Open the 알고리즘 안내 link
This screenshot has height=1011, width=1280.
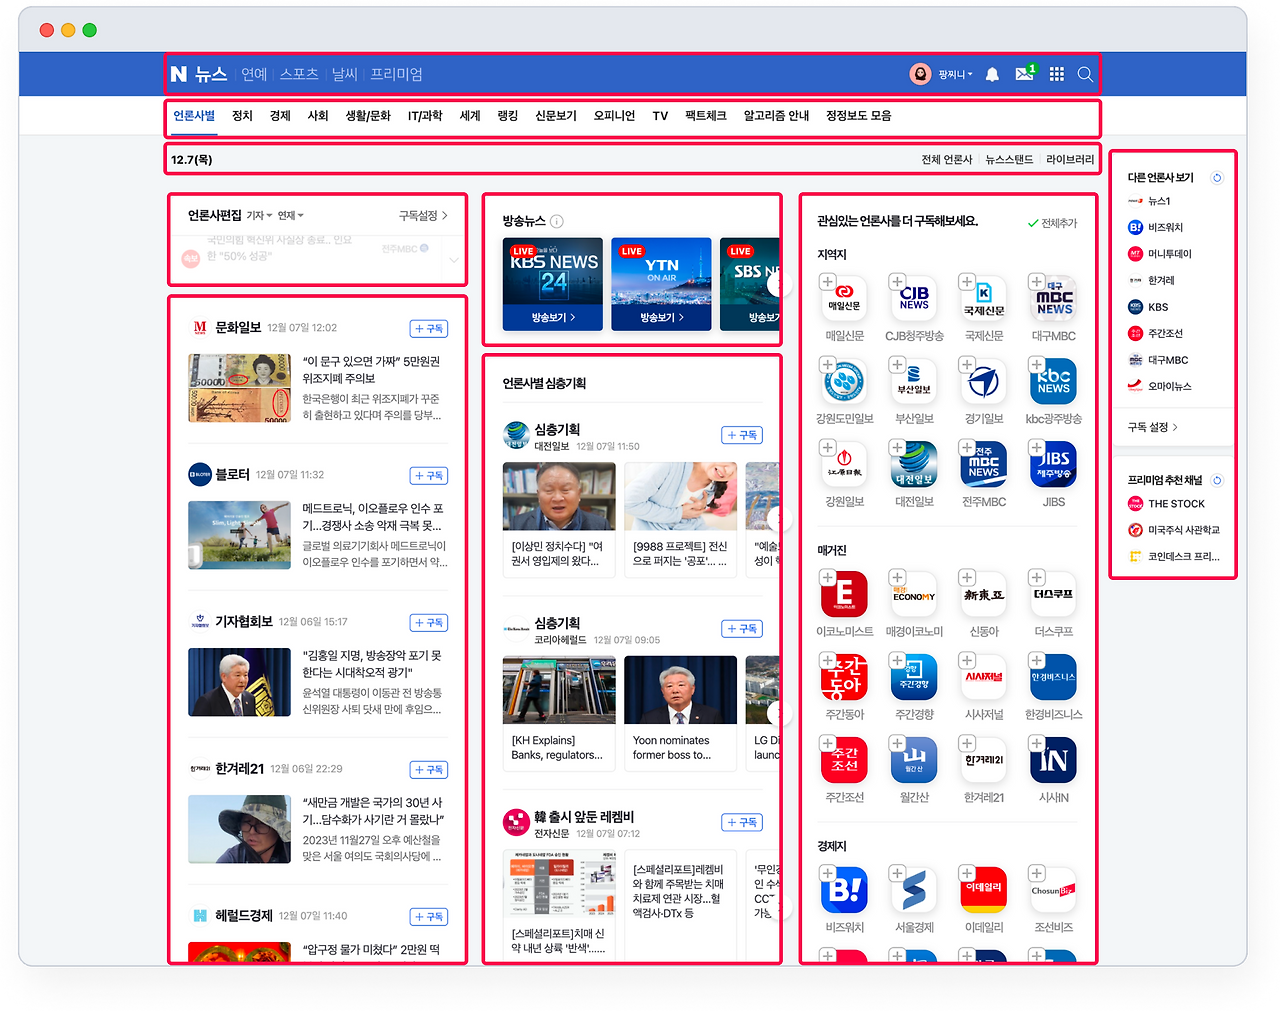click(776, 116)
